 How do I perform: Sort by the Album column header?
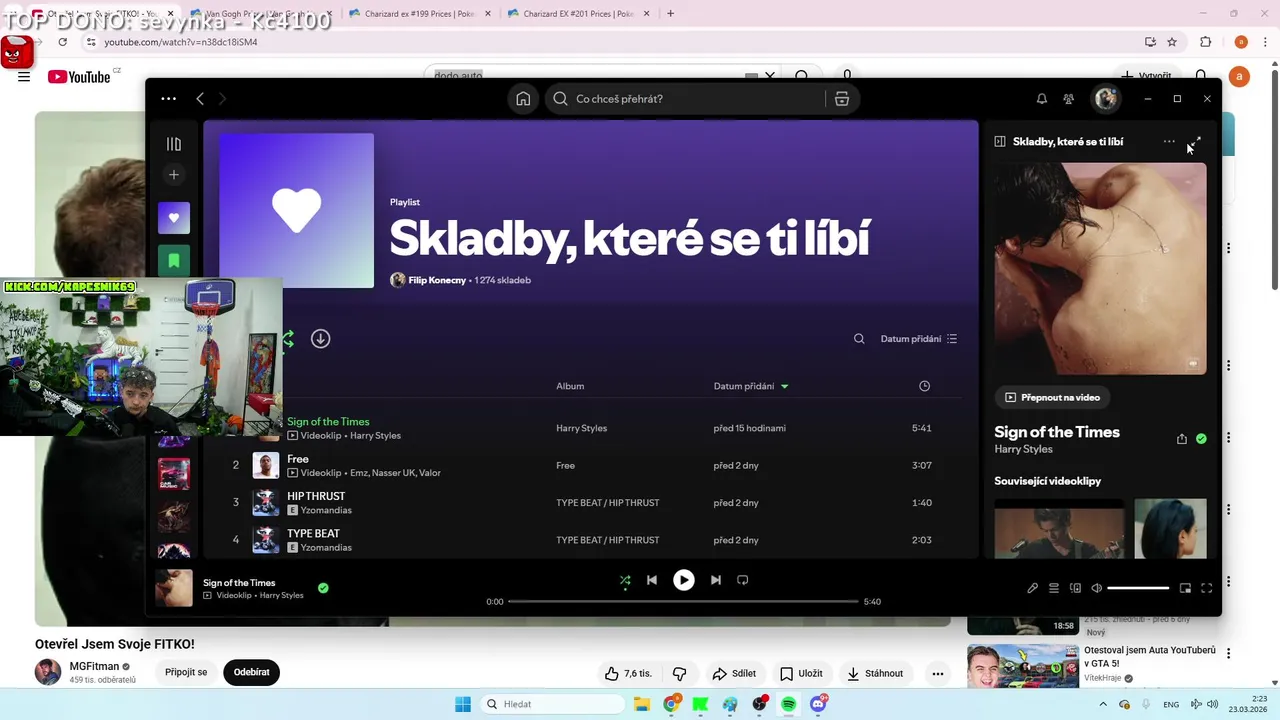tap(570, 386)
